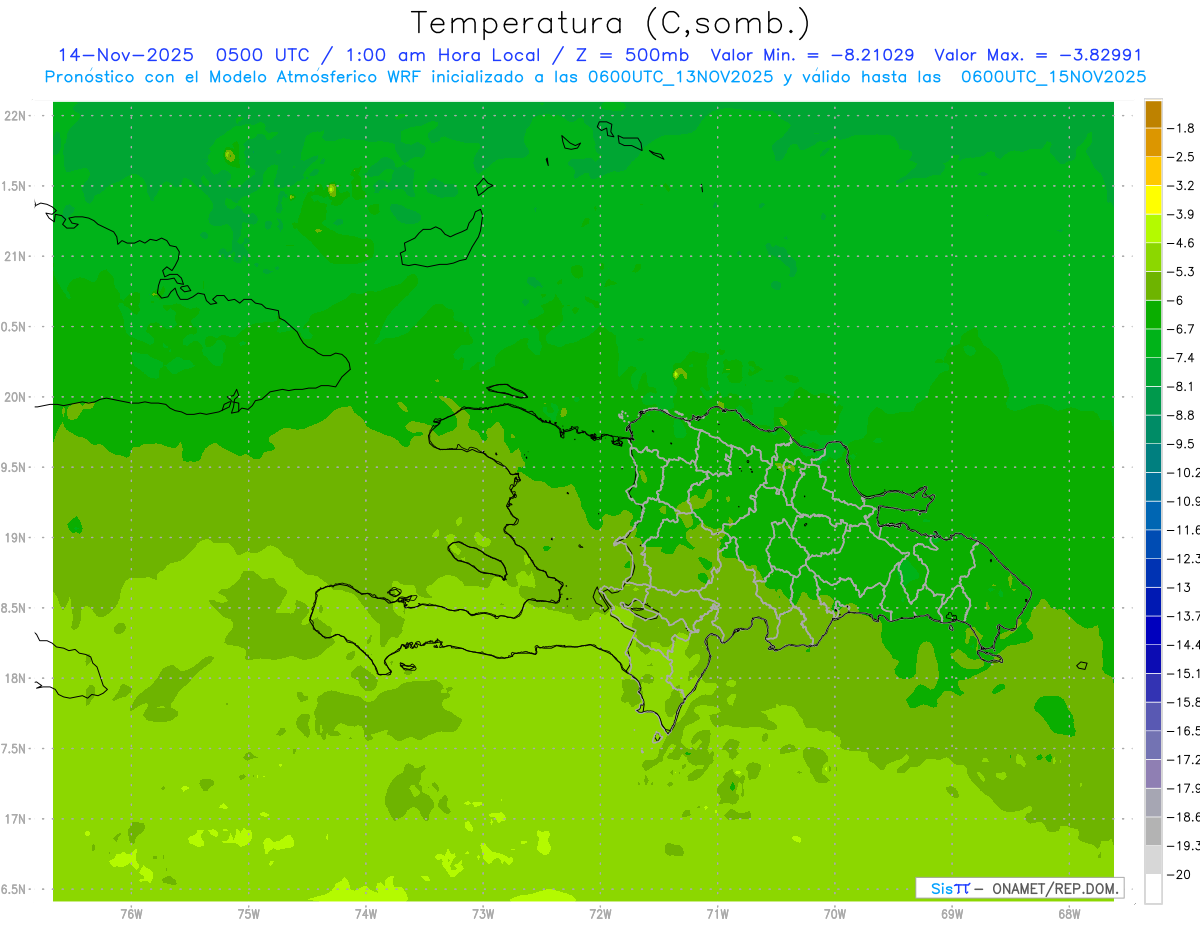This screenshot has width=1200, height=927.
Task: Click the 'SisTT - ONAMET/REP.DOM.' credit label
Action: [1019, 888]
